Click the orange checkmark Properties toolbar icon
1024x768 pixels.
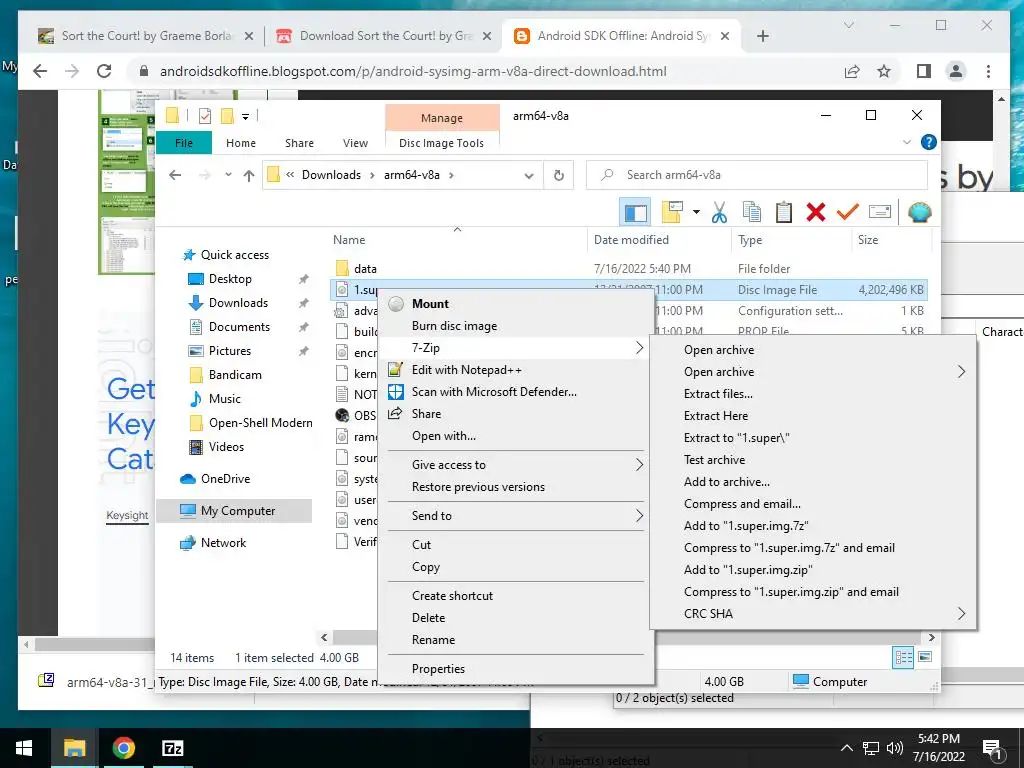click(848, 212)
